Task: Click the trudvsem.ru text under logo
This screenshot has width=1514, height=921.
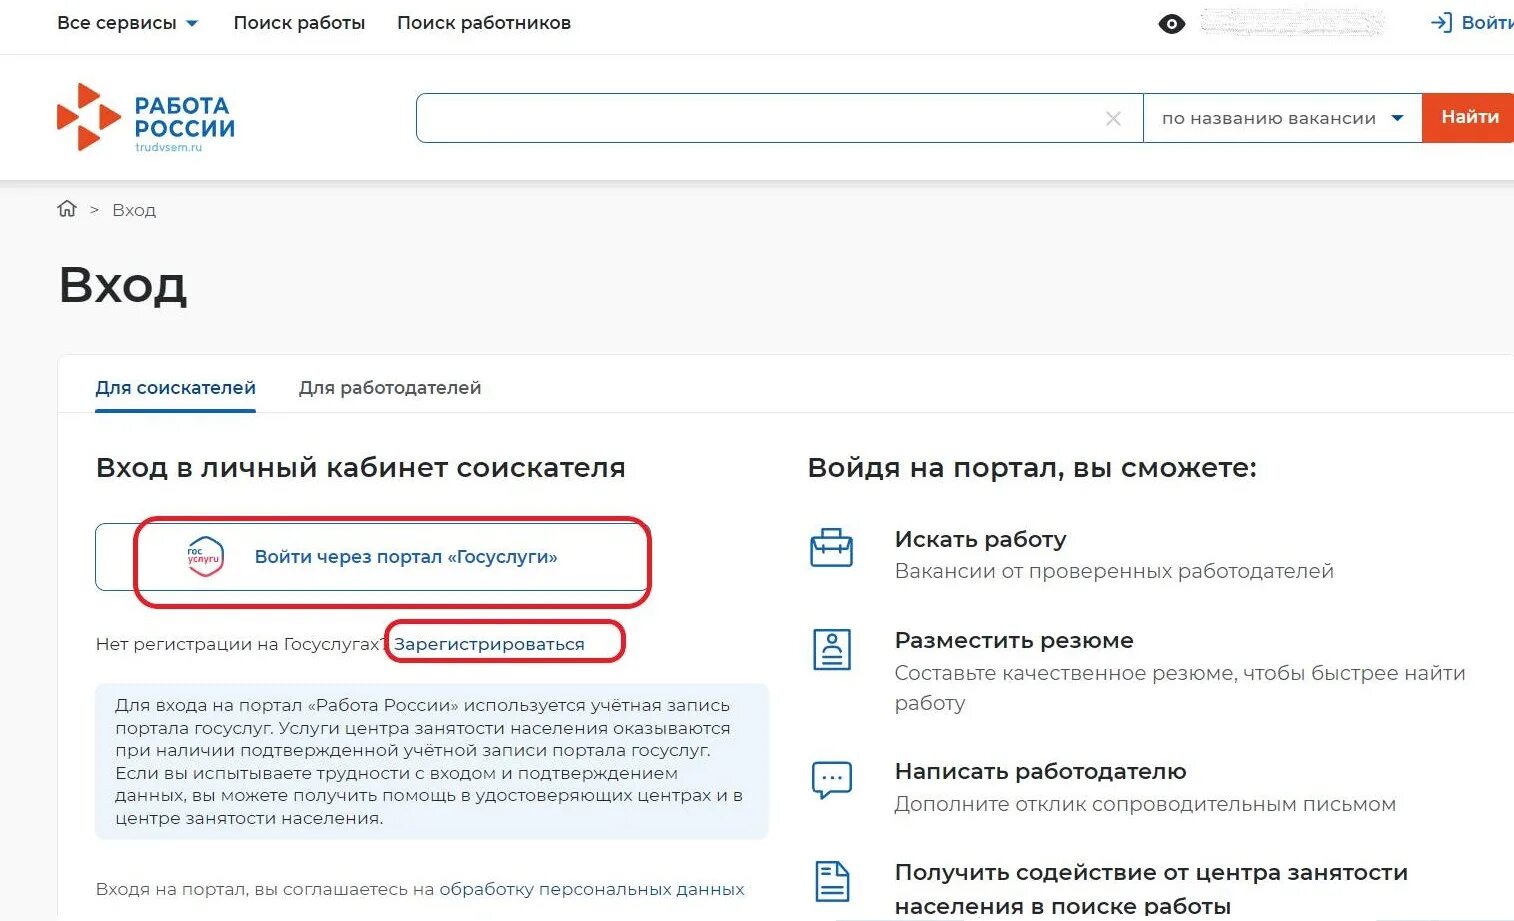Action: (168, 147)
